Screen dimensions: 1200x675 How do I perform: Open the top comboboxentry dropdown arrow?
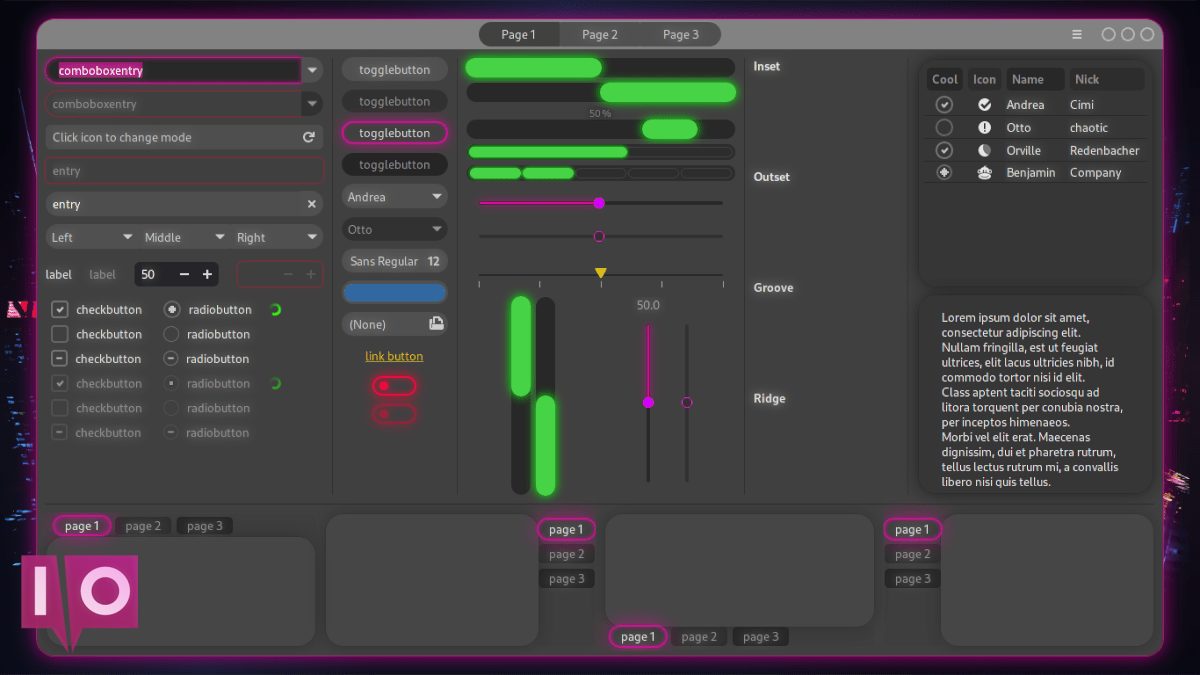point(312,71)
